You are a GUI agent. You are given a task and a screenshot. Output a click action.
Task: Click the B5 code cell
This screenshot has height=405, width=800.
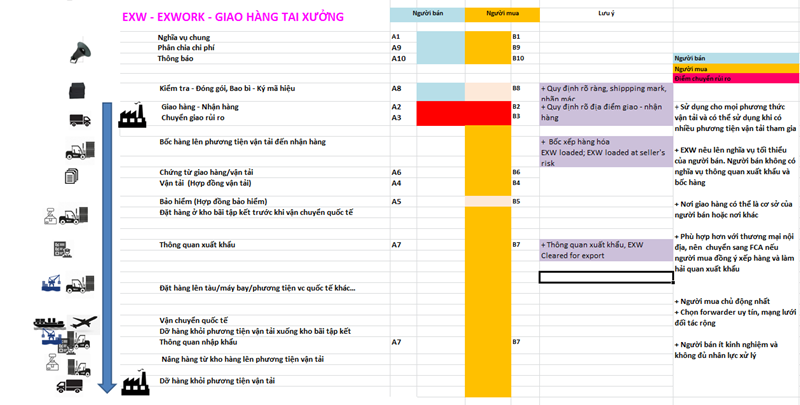point(516,201)
